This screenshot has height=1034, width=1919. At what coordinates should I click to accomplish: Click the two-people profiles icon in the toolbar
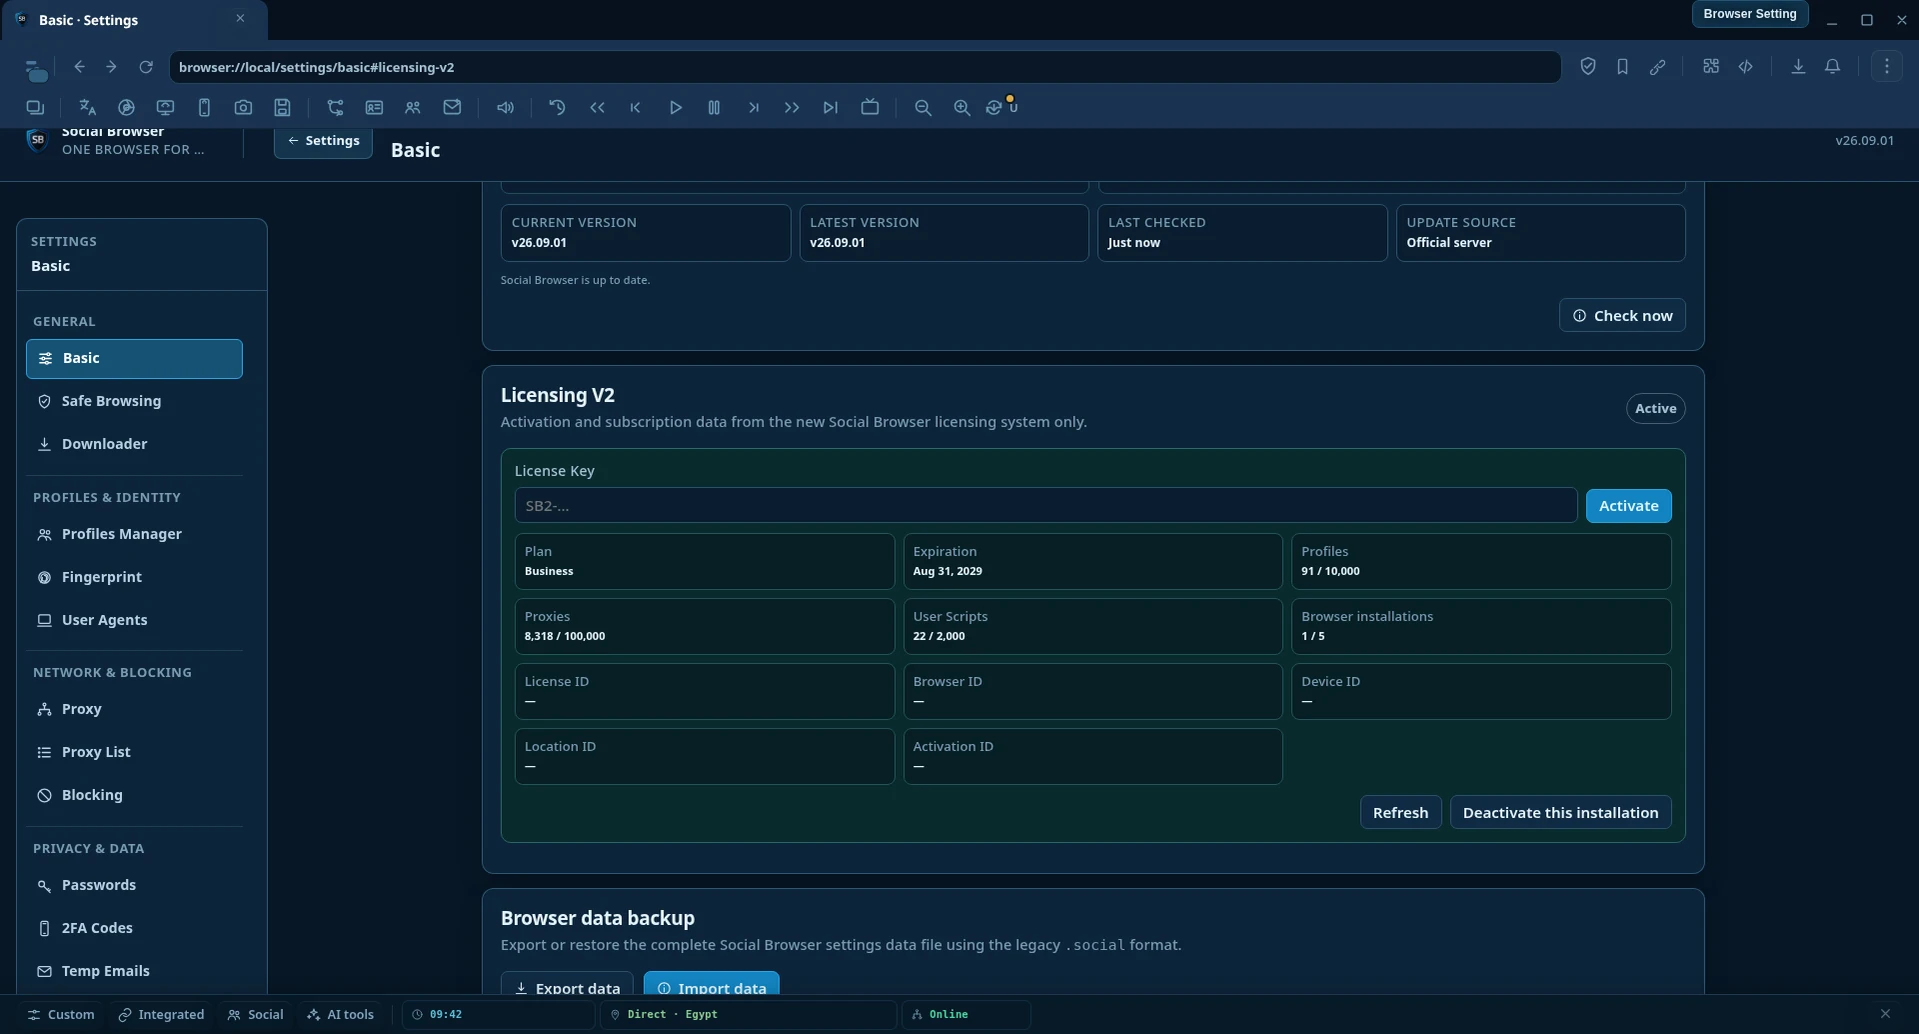413,107
